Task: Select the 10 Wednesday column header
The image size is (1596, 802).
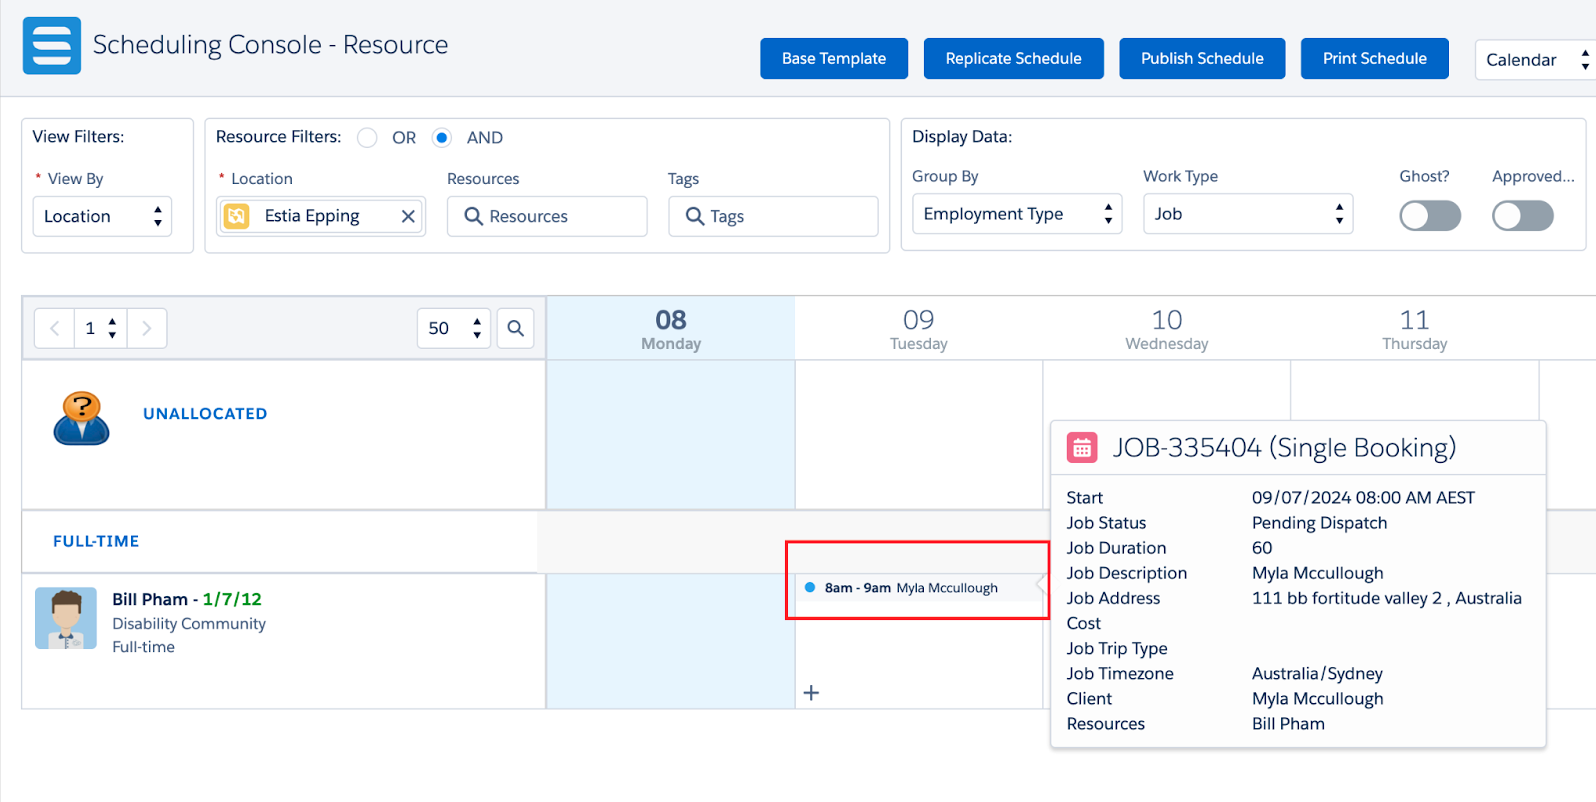Action: point(1167,329)
